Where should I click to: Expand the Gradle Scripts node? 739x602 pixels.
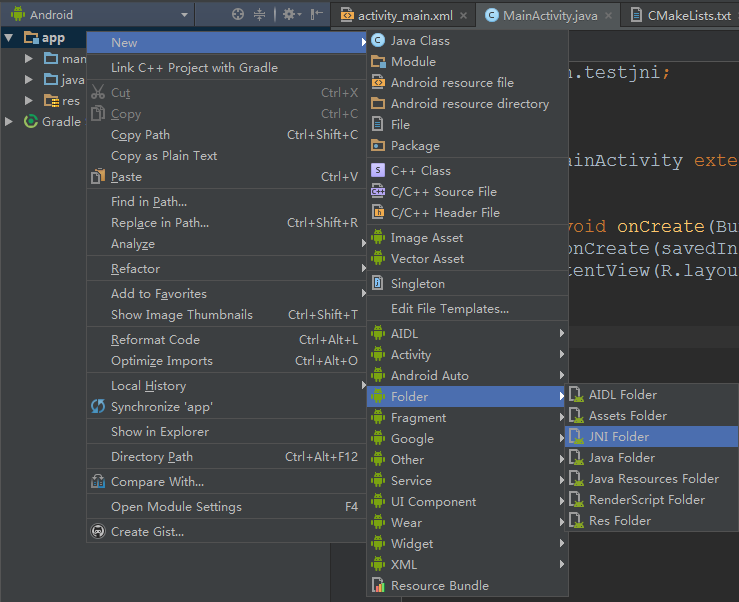pos(9,122)
